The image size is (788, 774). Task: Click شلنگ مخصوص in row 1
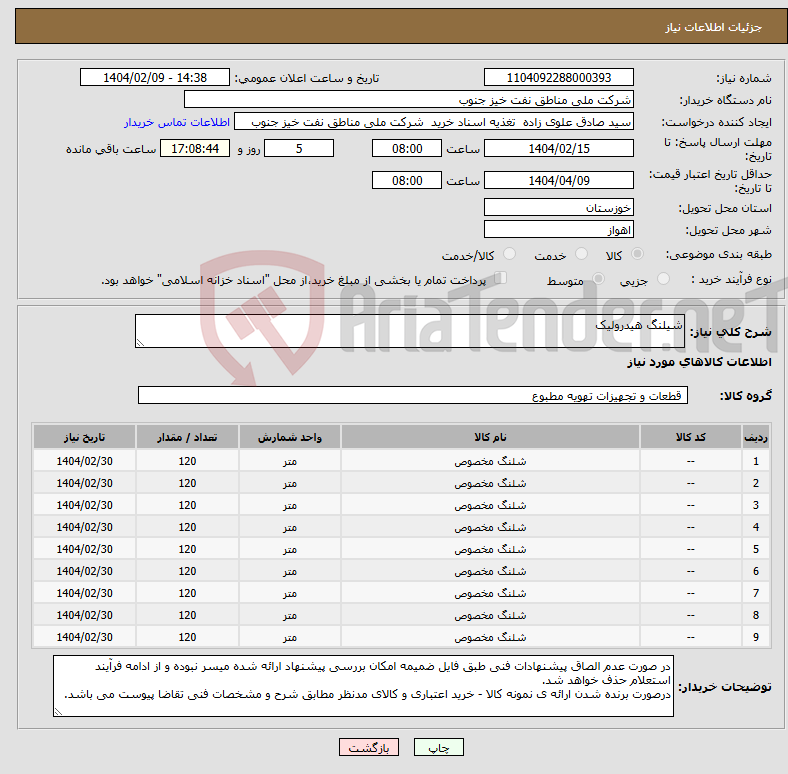(490, 461)
